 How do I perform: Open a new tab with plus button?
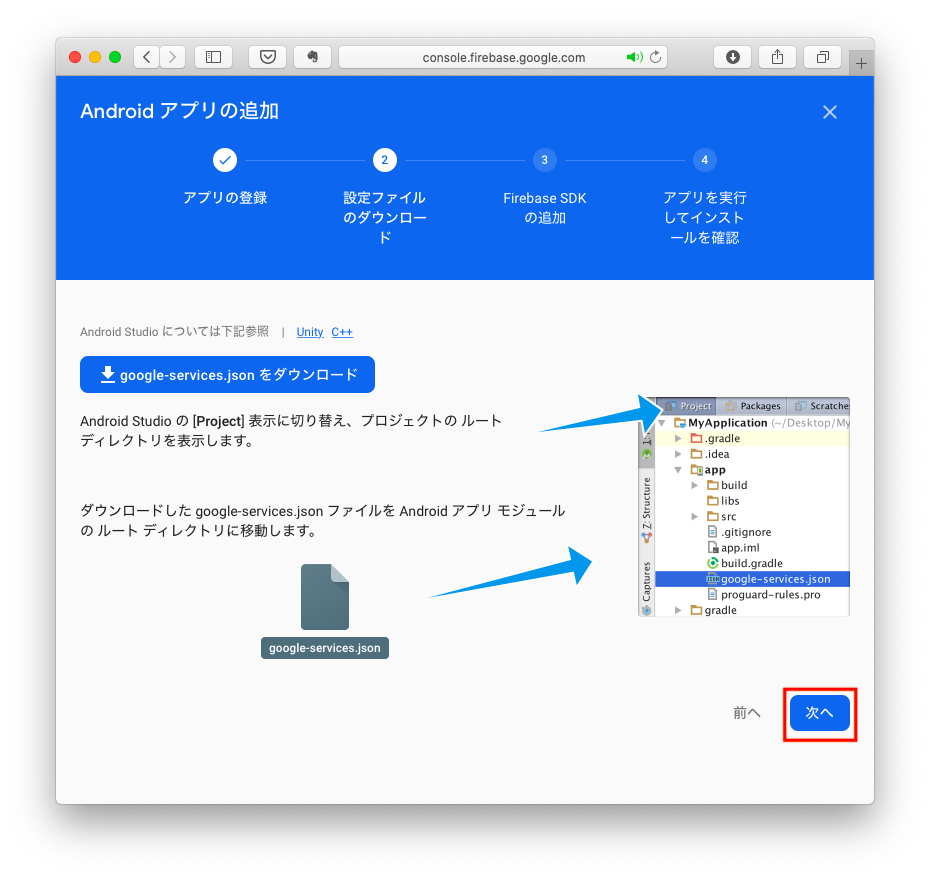click(x=861, y=63)
